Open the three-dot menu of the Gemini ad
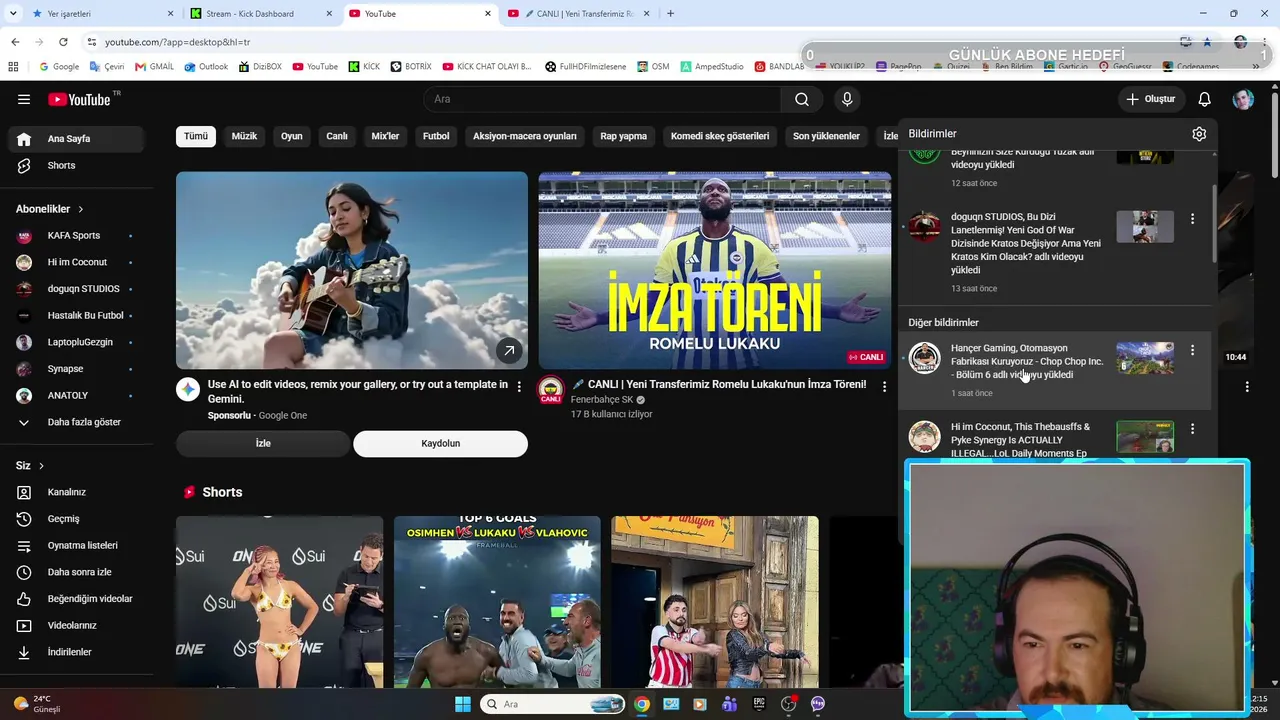Image resolution: width=1280 pixels, height=720 pixels. click(519, 386)
